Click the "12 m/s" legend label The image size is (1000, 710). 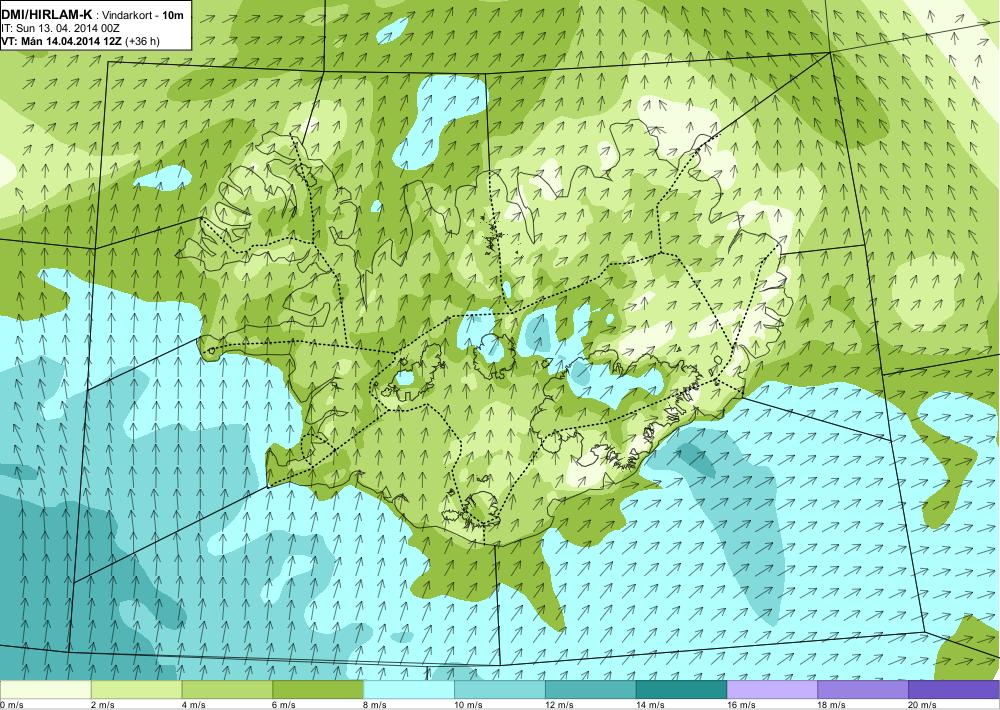560,705
